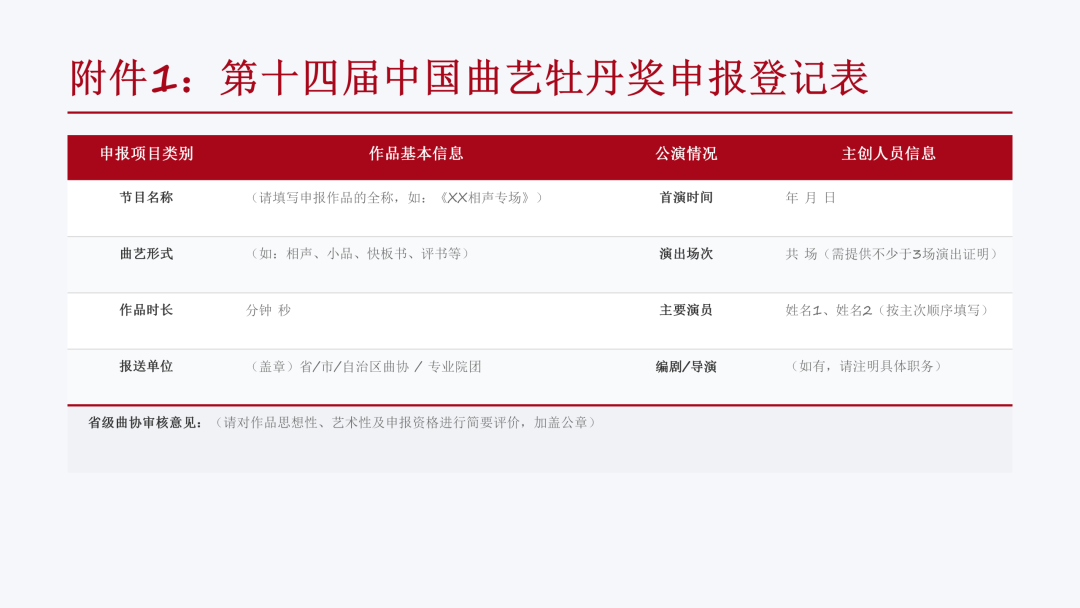Select the 申报项目类别 header cell
1080x608 pixels.
tap(146, 154)
